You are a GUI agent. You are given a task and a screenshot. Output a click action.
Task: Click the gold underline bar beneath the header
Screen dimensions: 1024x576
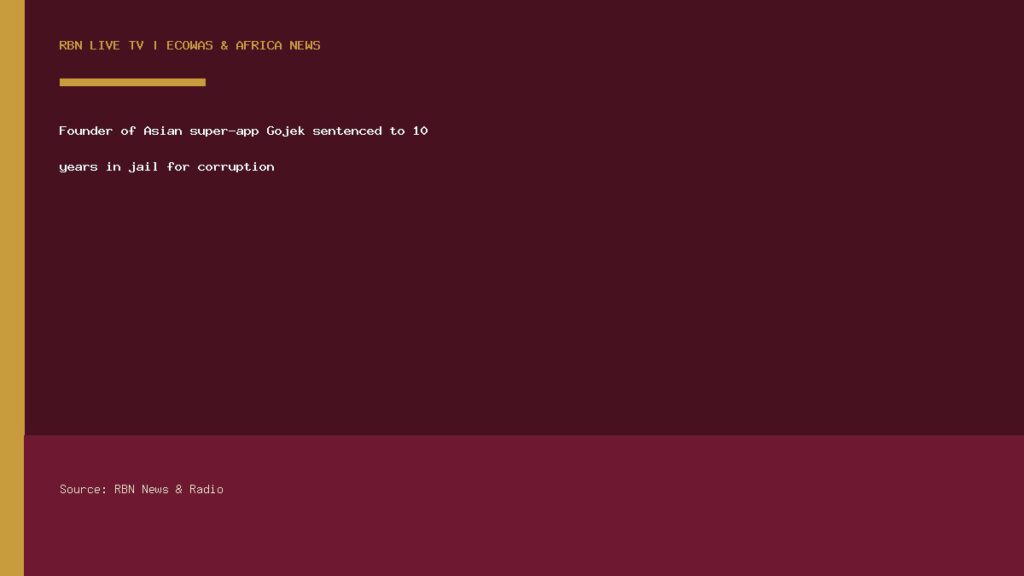(133, 82)
